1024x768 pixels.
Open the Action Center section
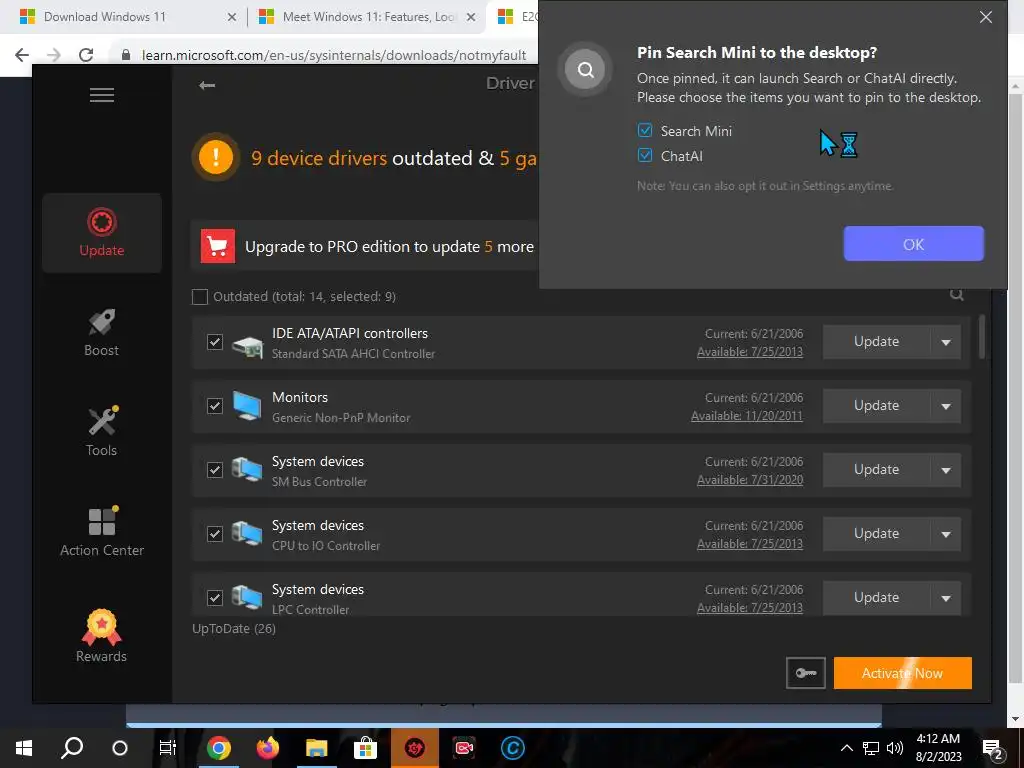pos(102,532)
